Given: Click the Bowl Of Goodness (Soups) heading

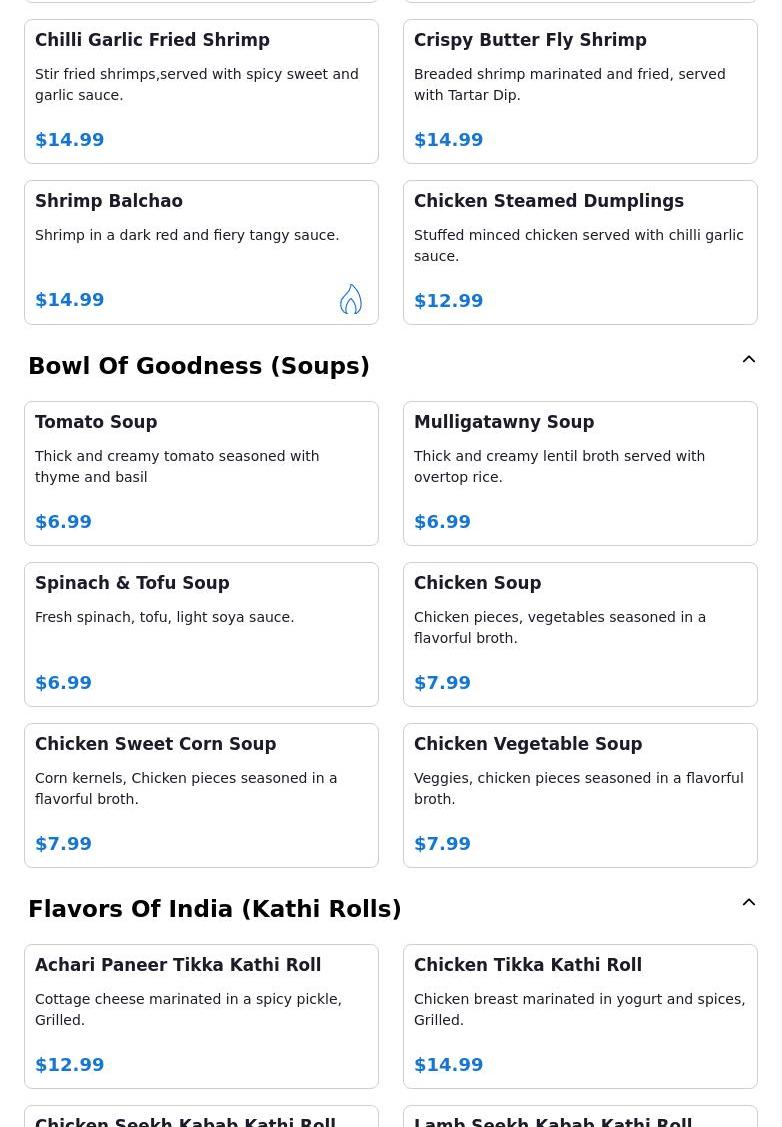Looking at the screenshot, I should [199, 366].
